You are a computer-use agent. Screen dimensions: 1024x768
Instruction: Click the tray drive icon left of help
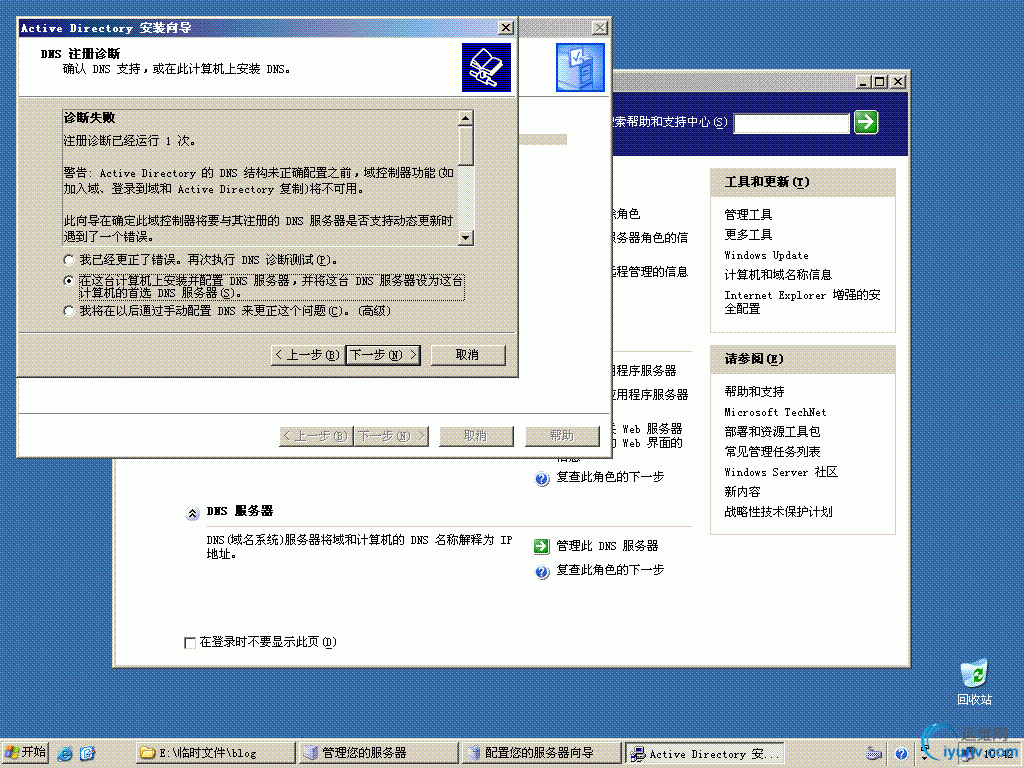874,754
